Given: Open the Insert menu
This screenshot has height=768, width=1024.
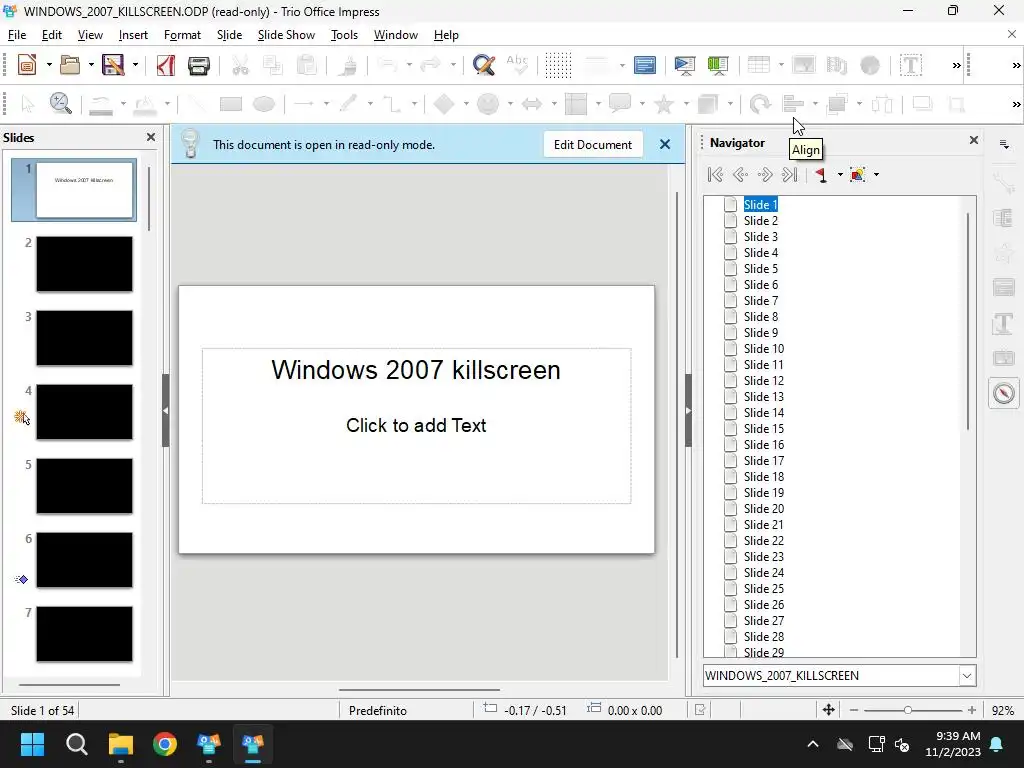Looking at the screenshot, I should tap(133, 35).
